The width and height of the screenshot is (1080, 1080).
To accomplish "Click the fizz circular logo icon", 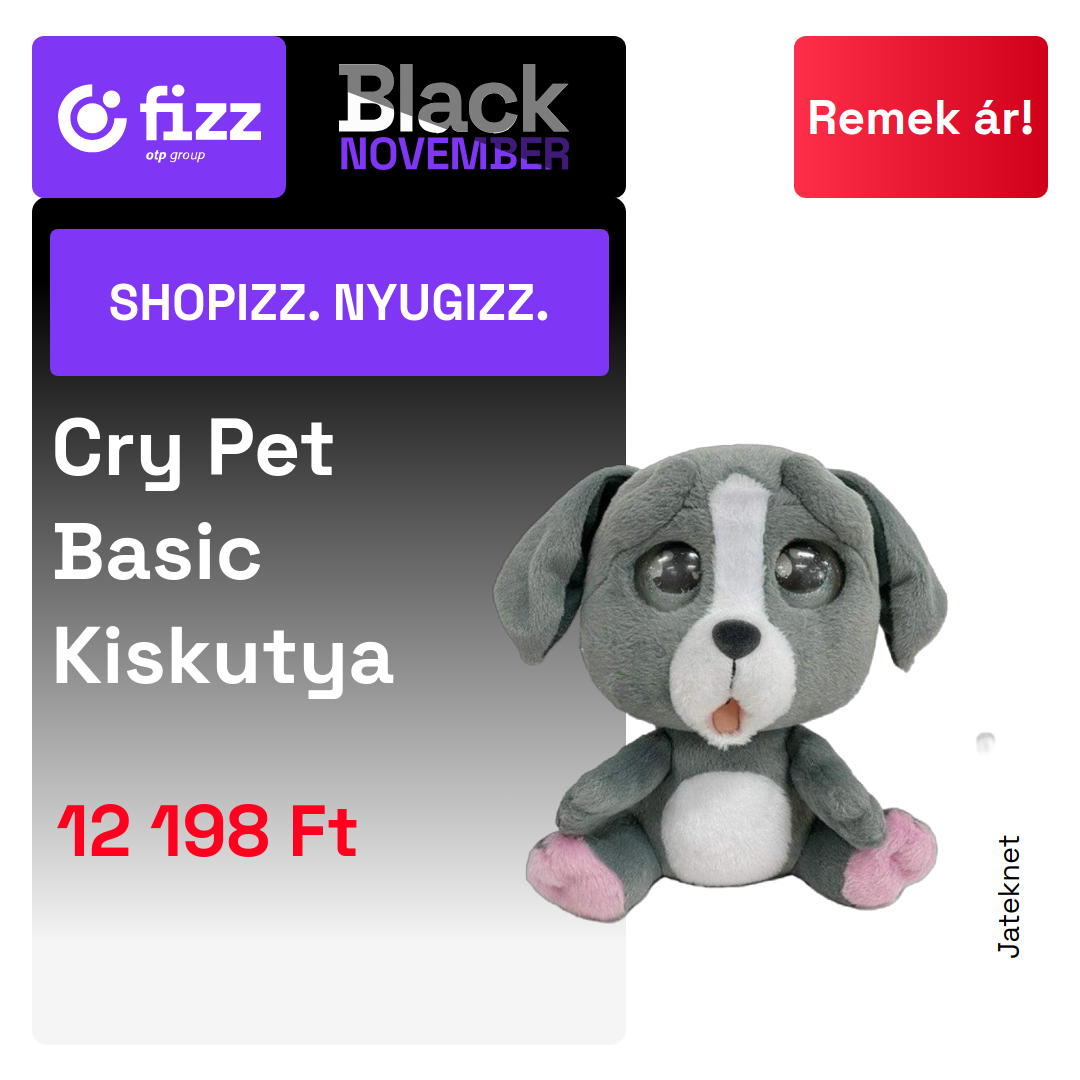I will 92,118.
